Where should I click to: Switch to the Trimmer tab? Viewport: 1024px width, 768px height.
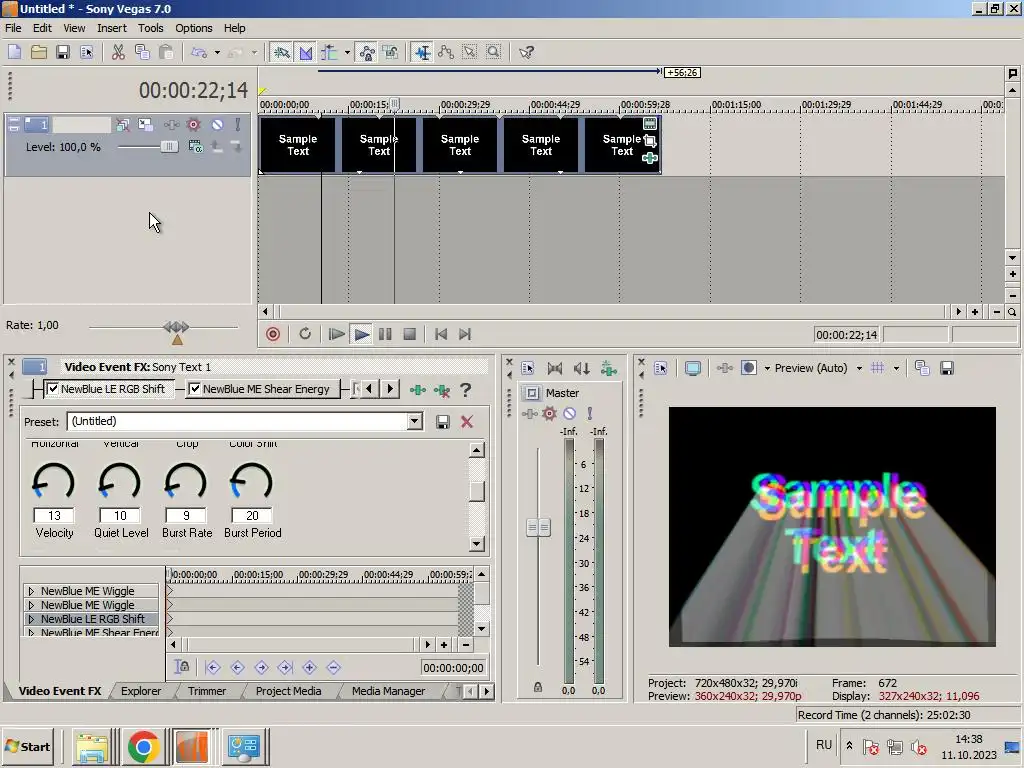[207, 691]
